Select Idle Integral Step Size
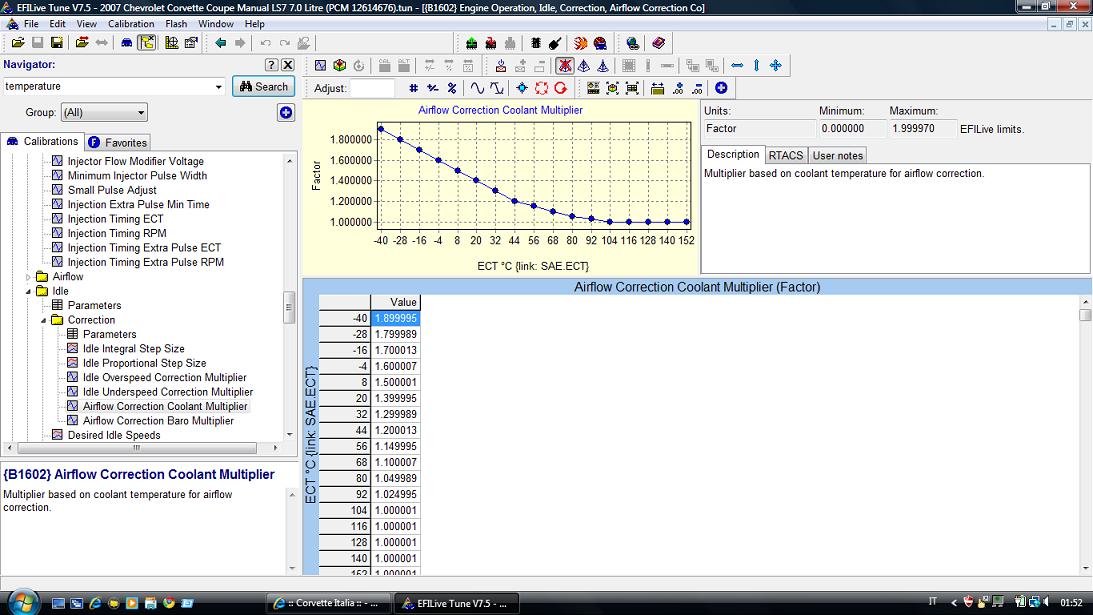The image size is (1093, 615). [x=134, y=349]
